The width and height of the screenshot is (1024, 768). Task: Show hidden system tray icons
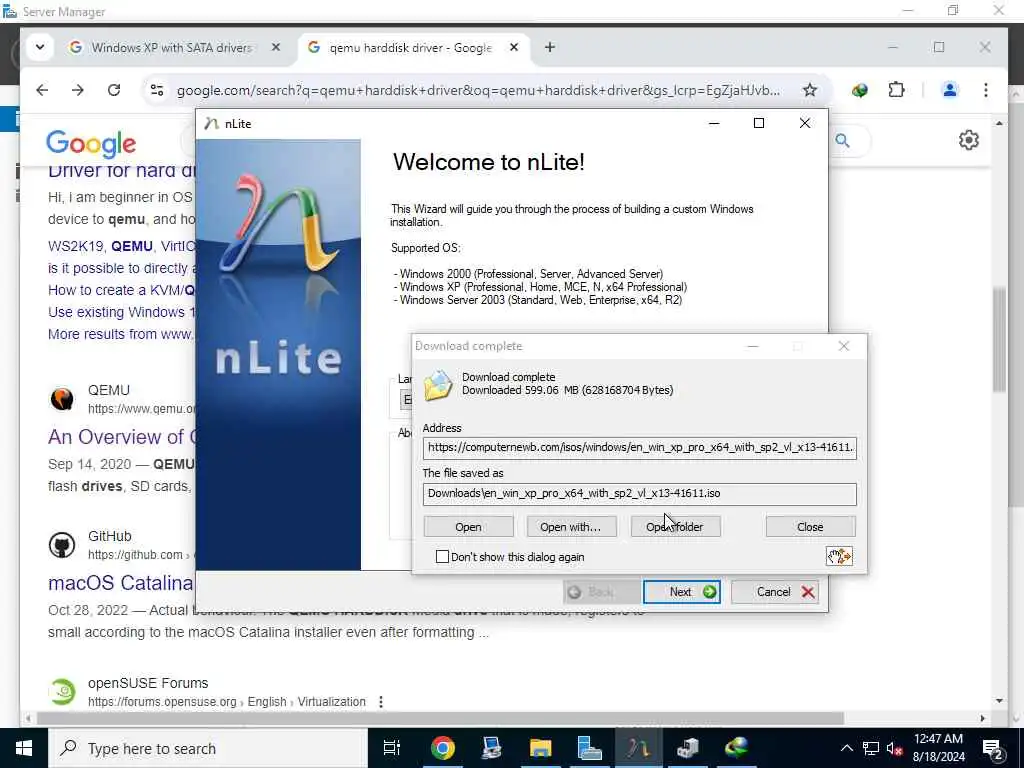click(x=846, y=748)
